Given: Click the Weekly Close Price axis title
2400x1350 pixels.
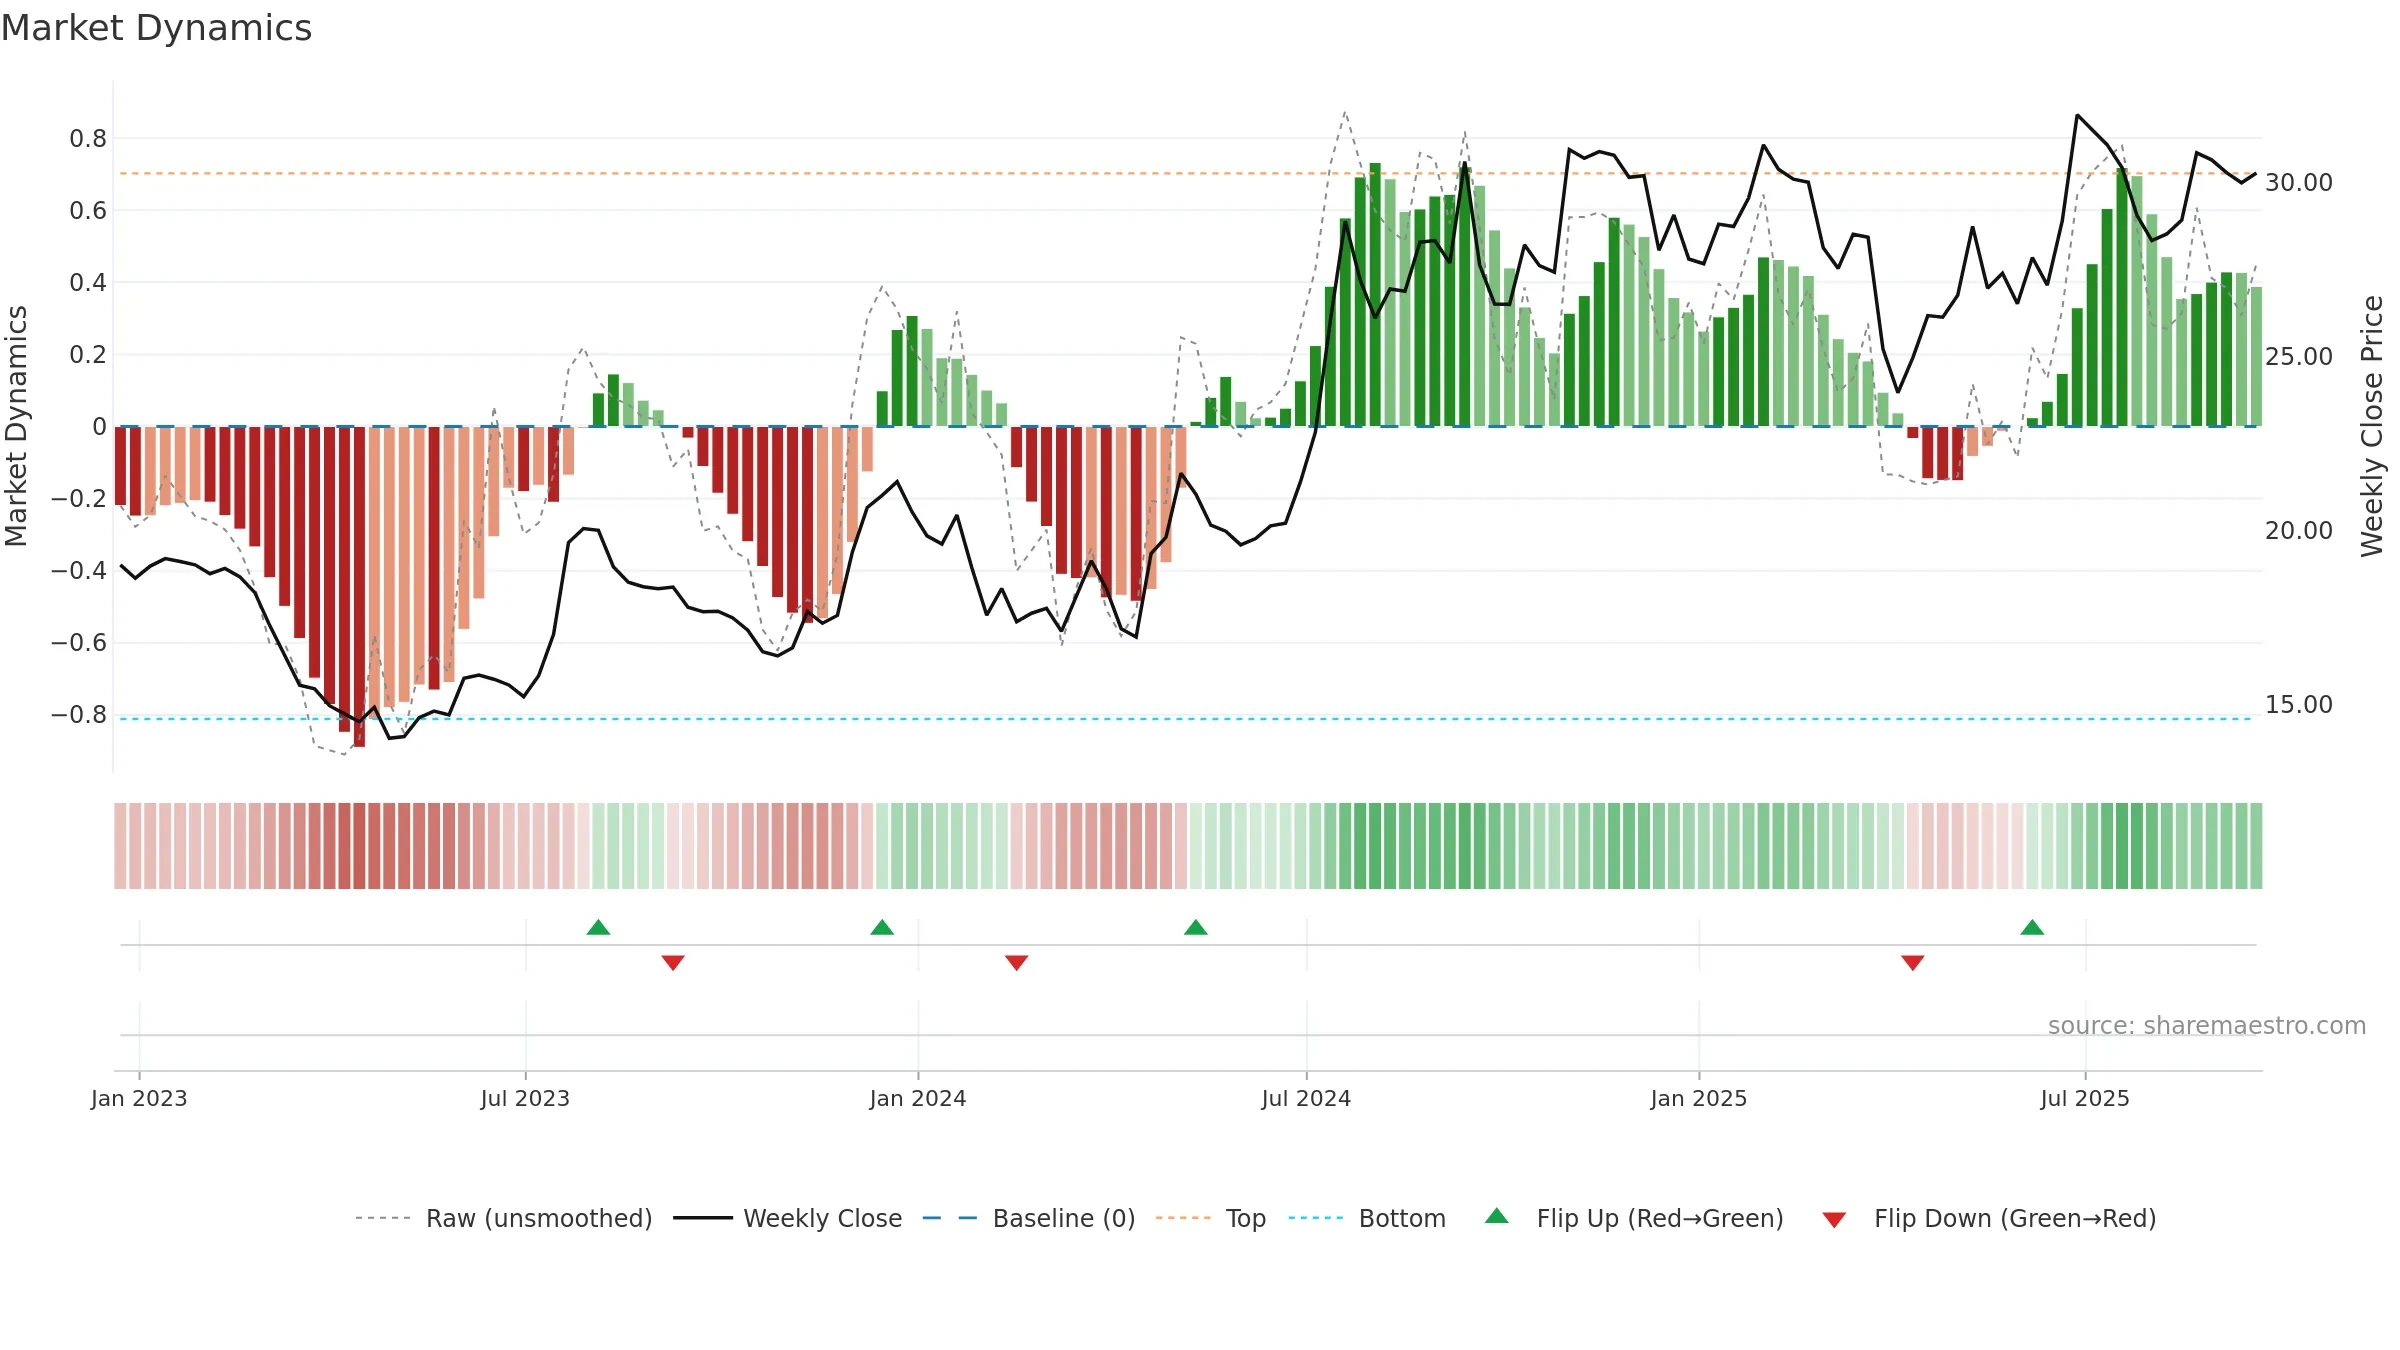Looking at the screenshot, I should [x=2372, y=426].
